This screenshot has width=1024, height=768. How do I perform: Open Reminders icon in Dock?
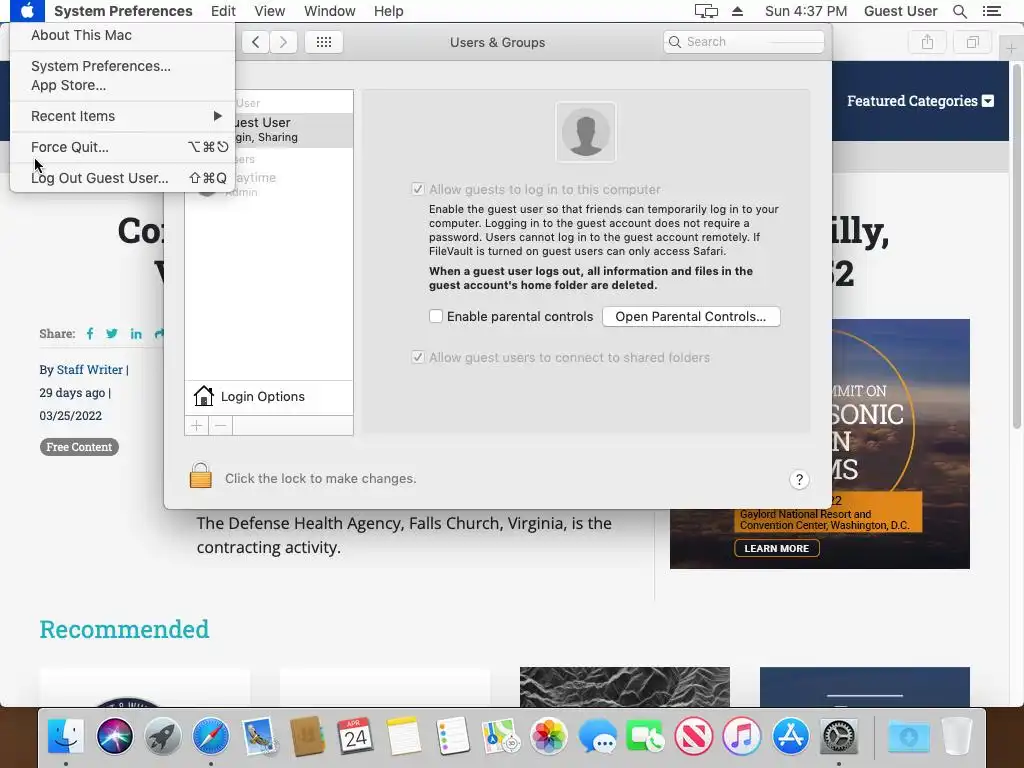(452, 736)
